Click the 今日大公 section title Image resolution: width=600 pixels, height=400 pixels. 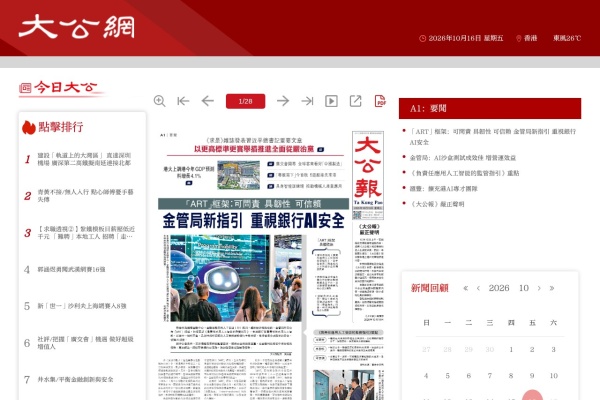pyautogui.click(x=65, y=88)
